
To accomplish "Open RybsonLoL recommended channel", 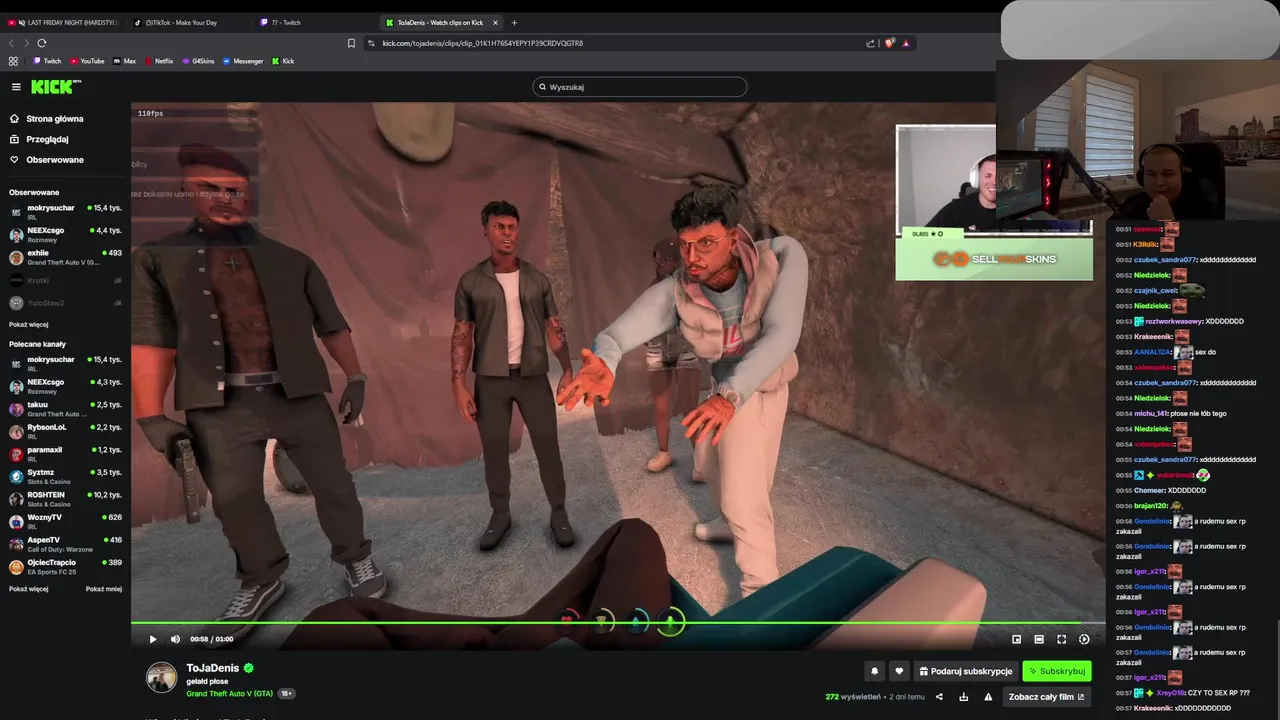I will [x=65, y=431].
